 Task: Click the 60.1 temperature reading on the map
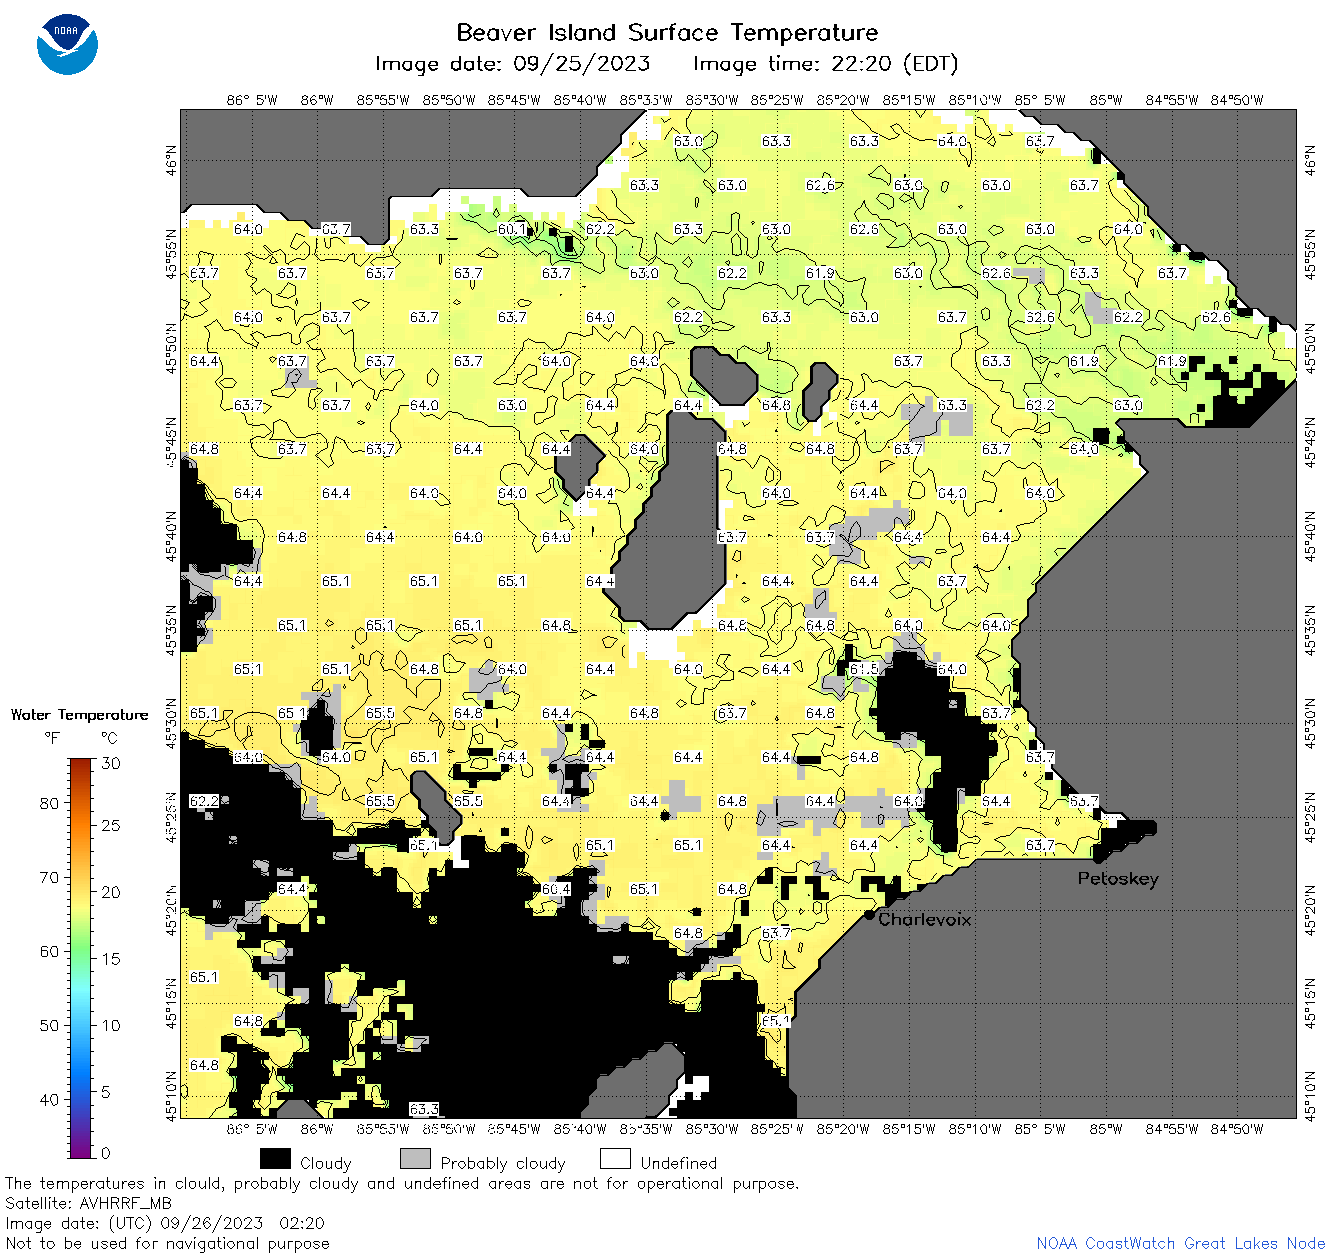pos(512,229)
